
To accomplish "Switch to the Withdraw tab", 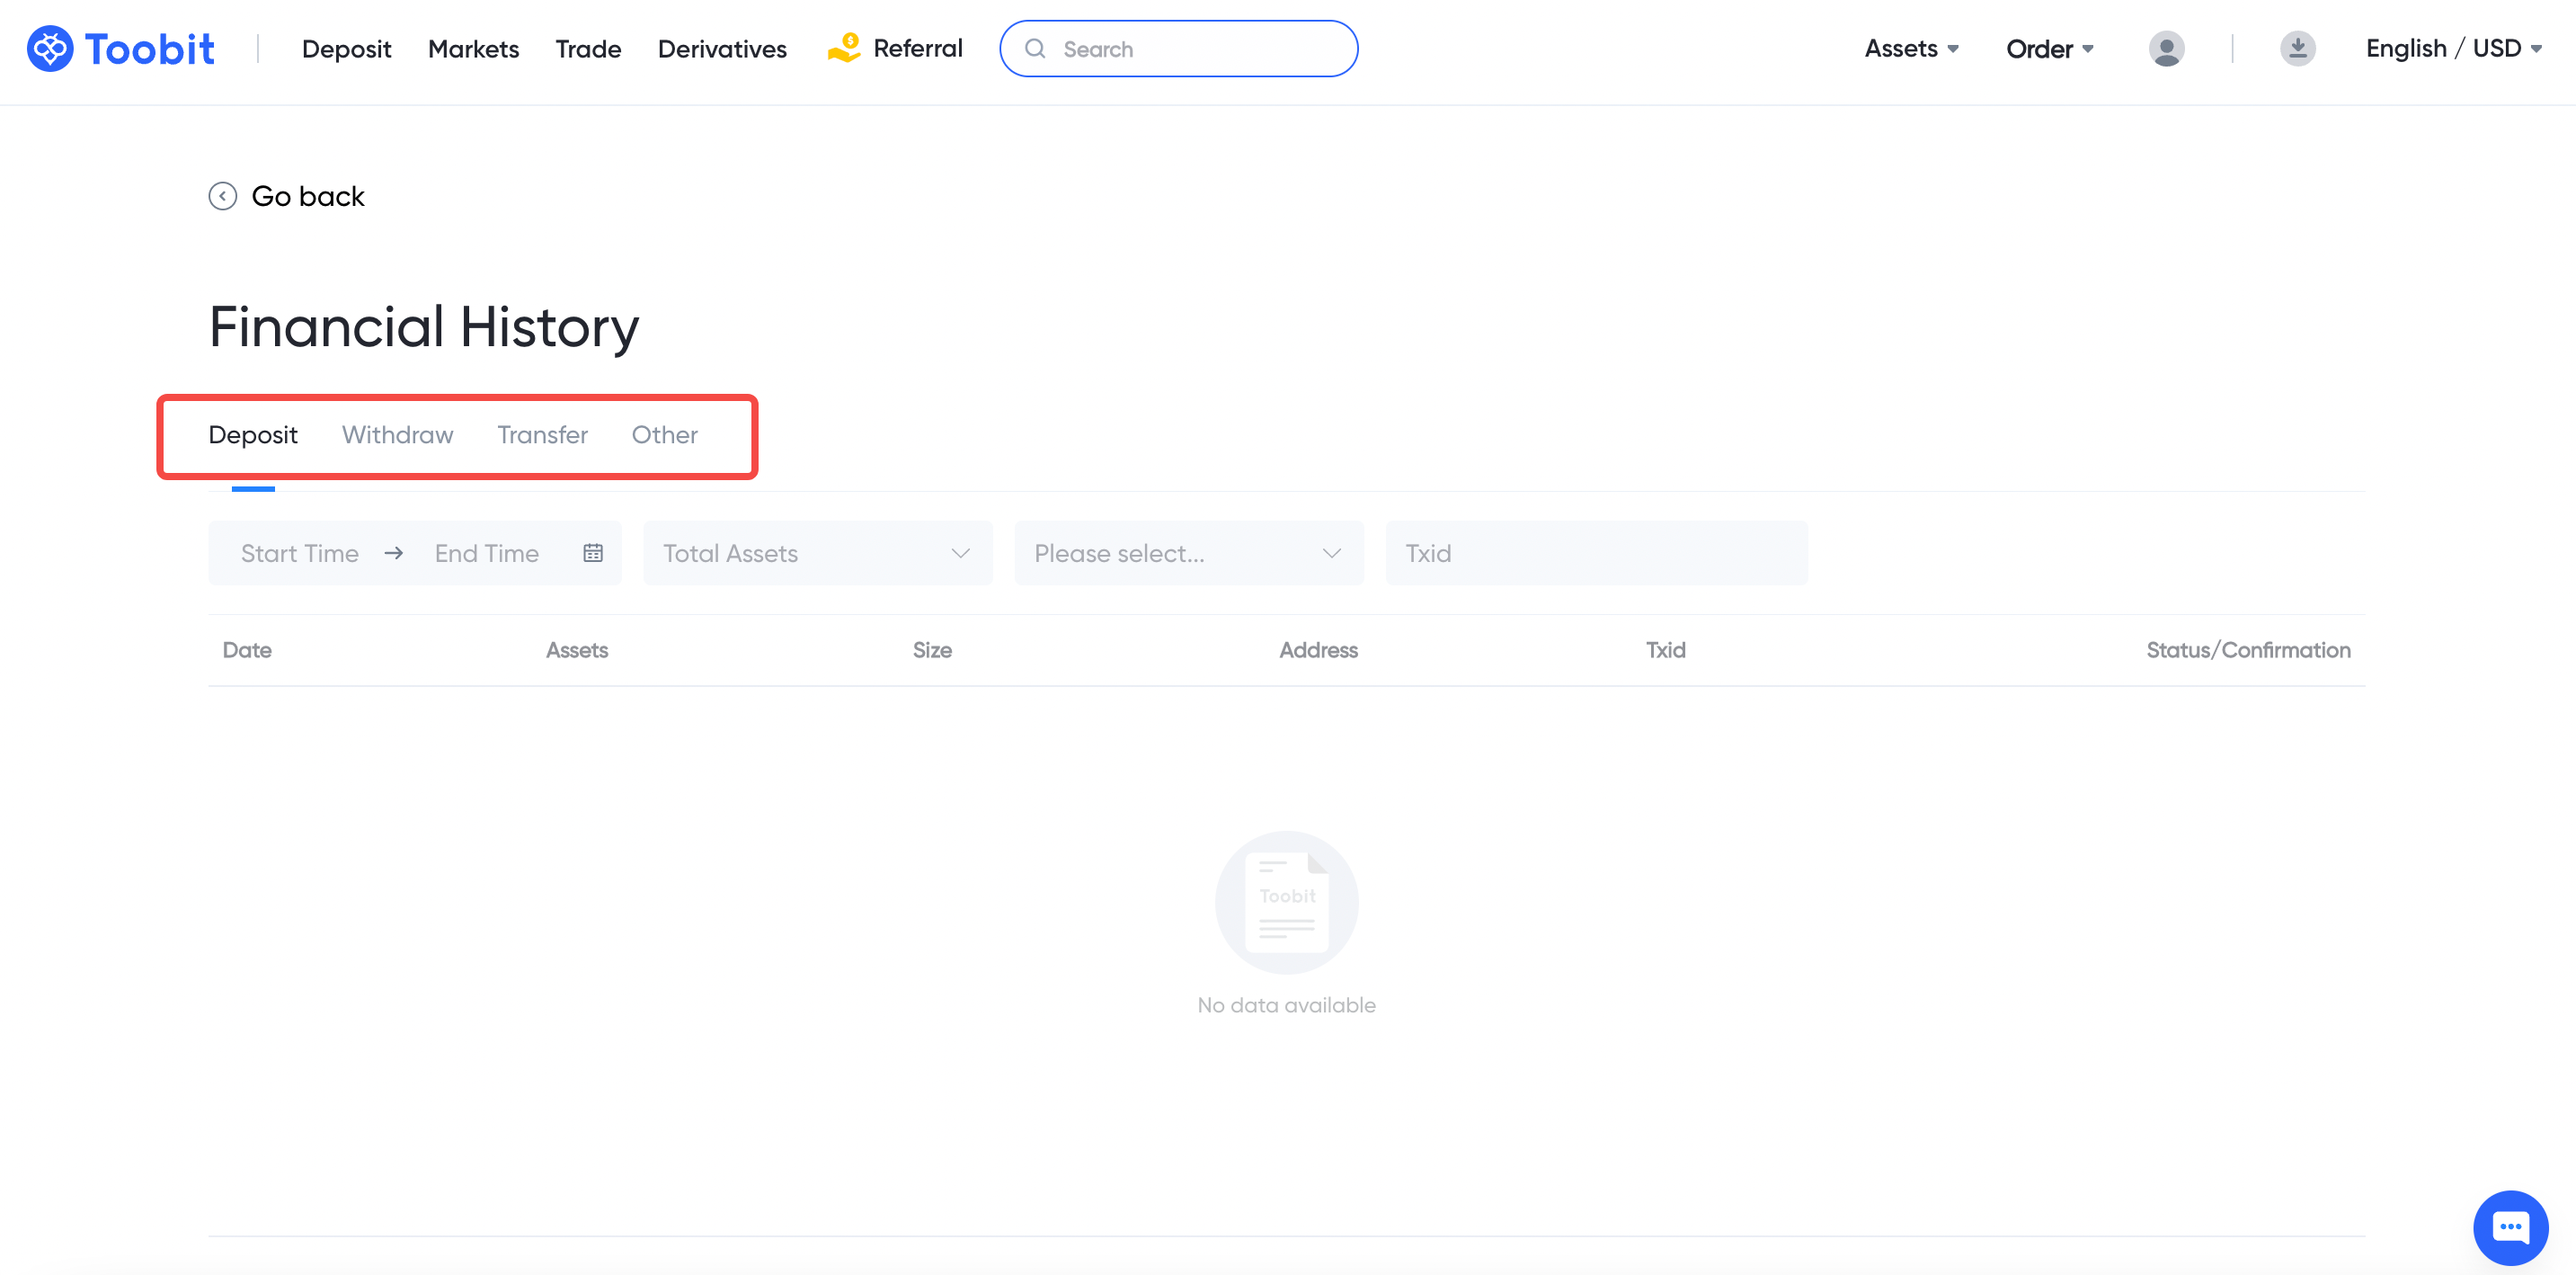I will click(397, 435).
